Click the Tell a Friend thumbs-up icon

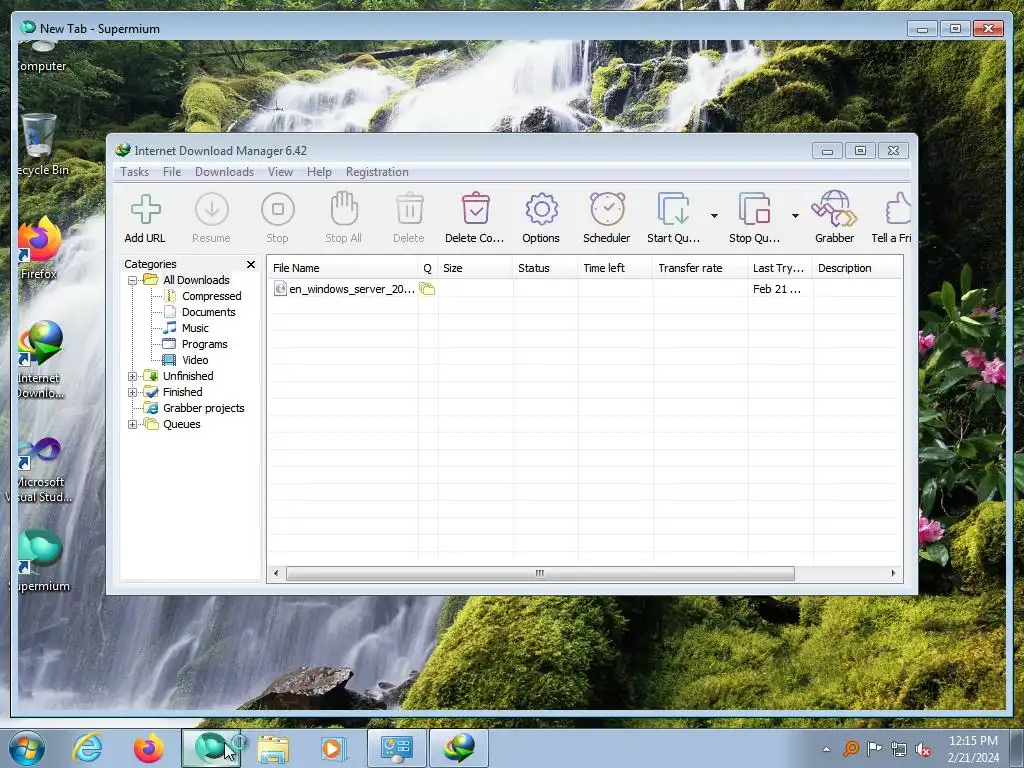(898, 208)
